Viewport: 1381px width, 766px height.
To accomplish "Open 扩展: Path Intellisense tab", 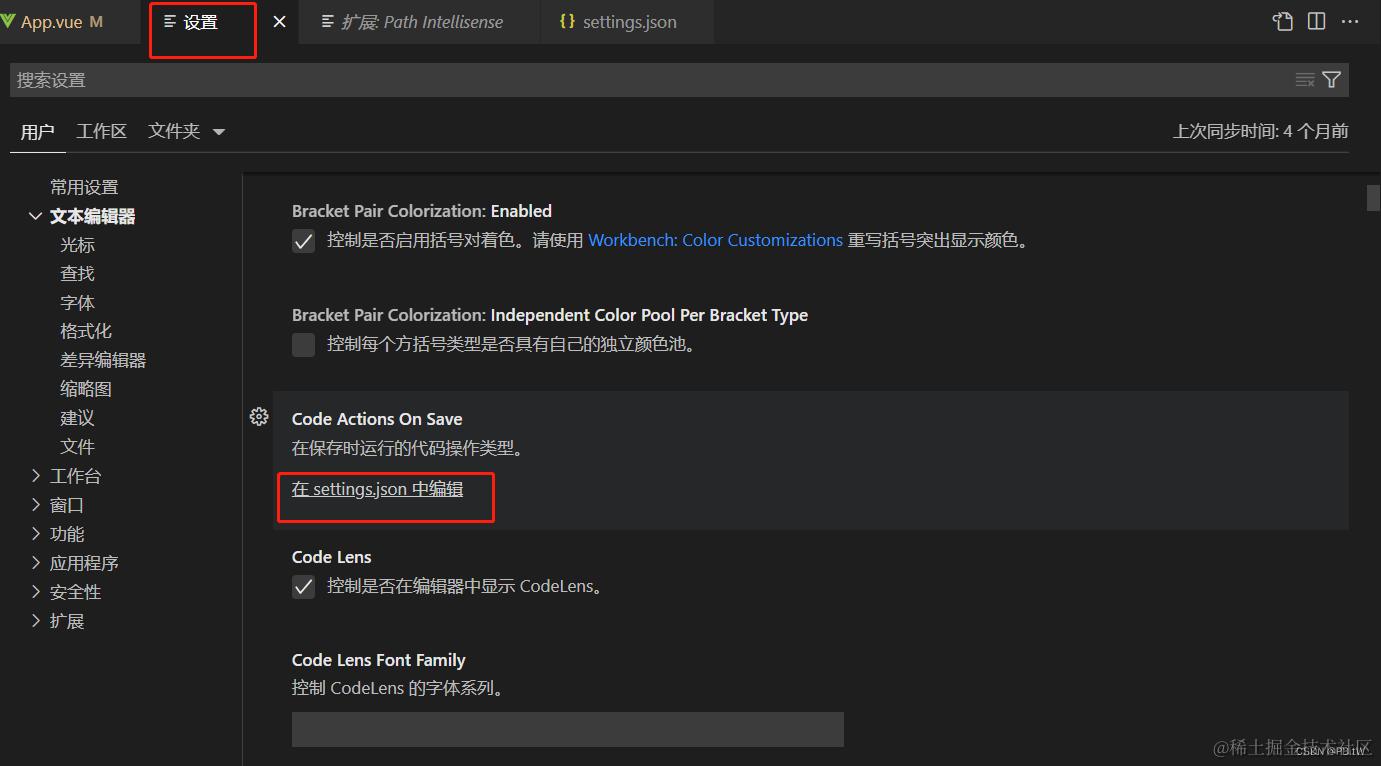I will (421, 21).
